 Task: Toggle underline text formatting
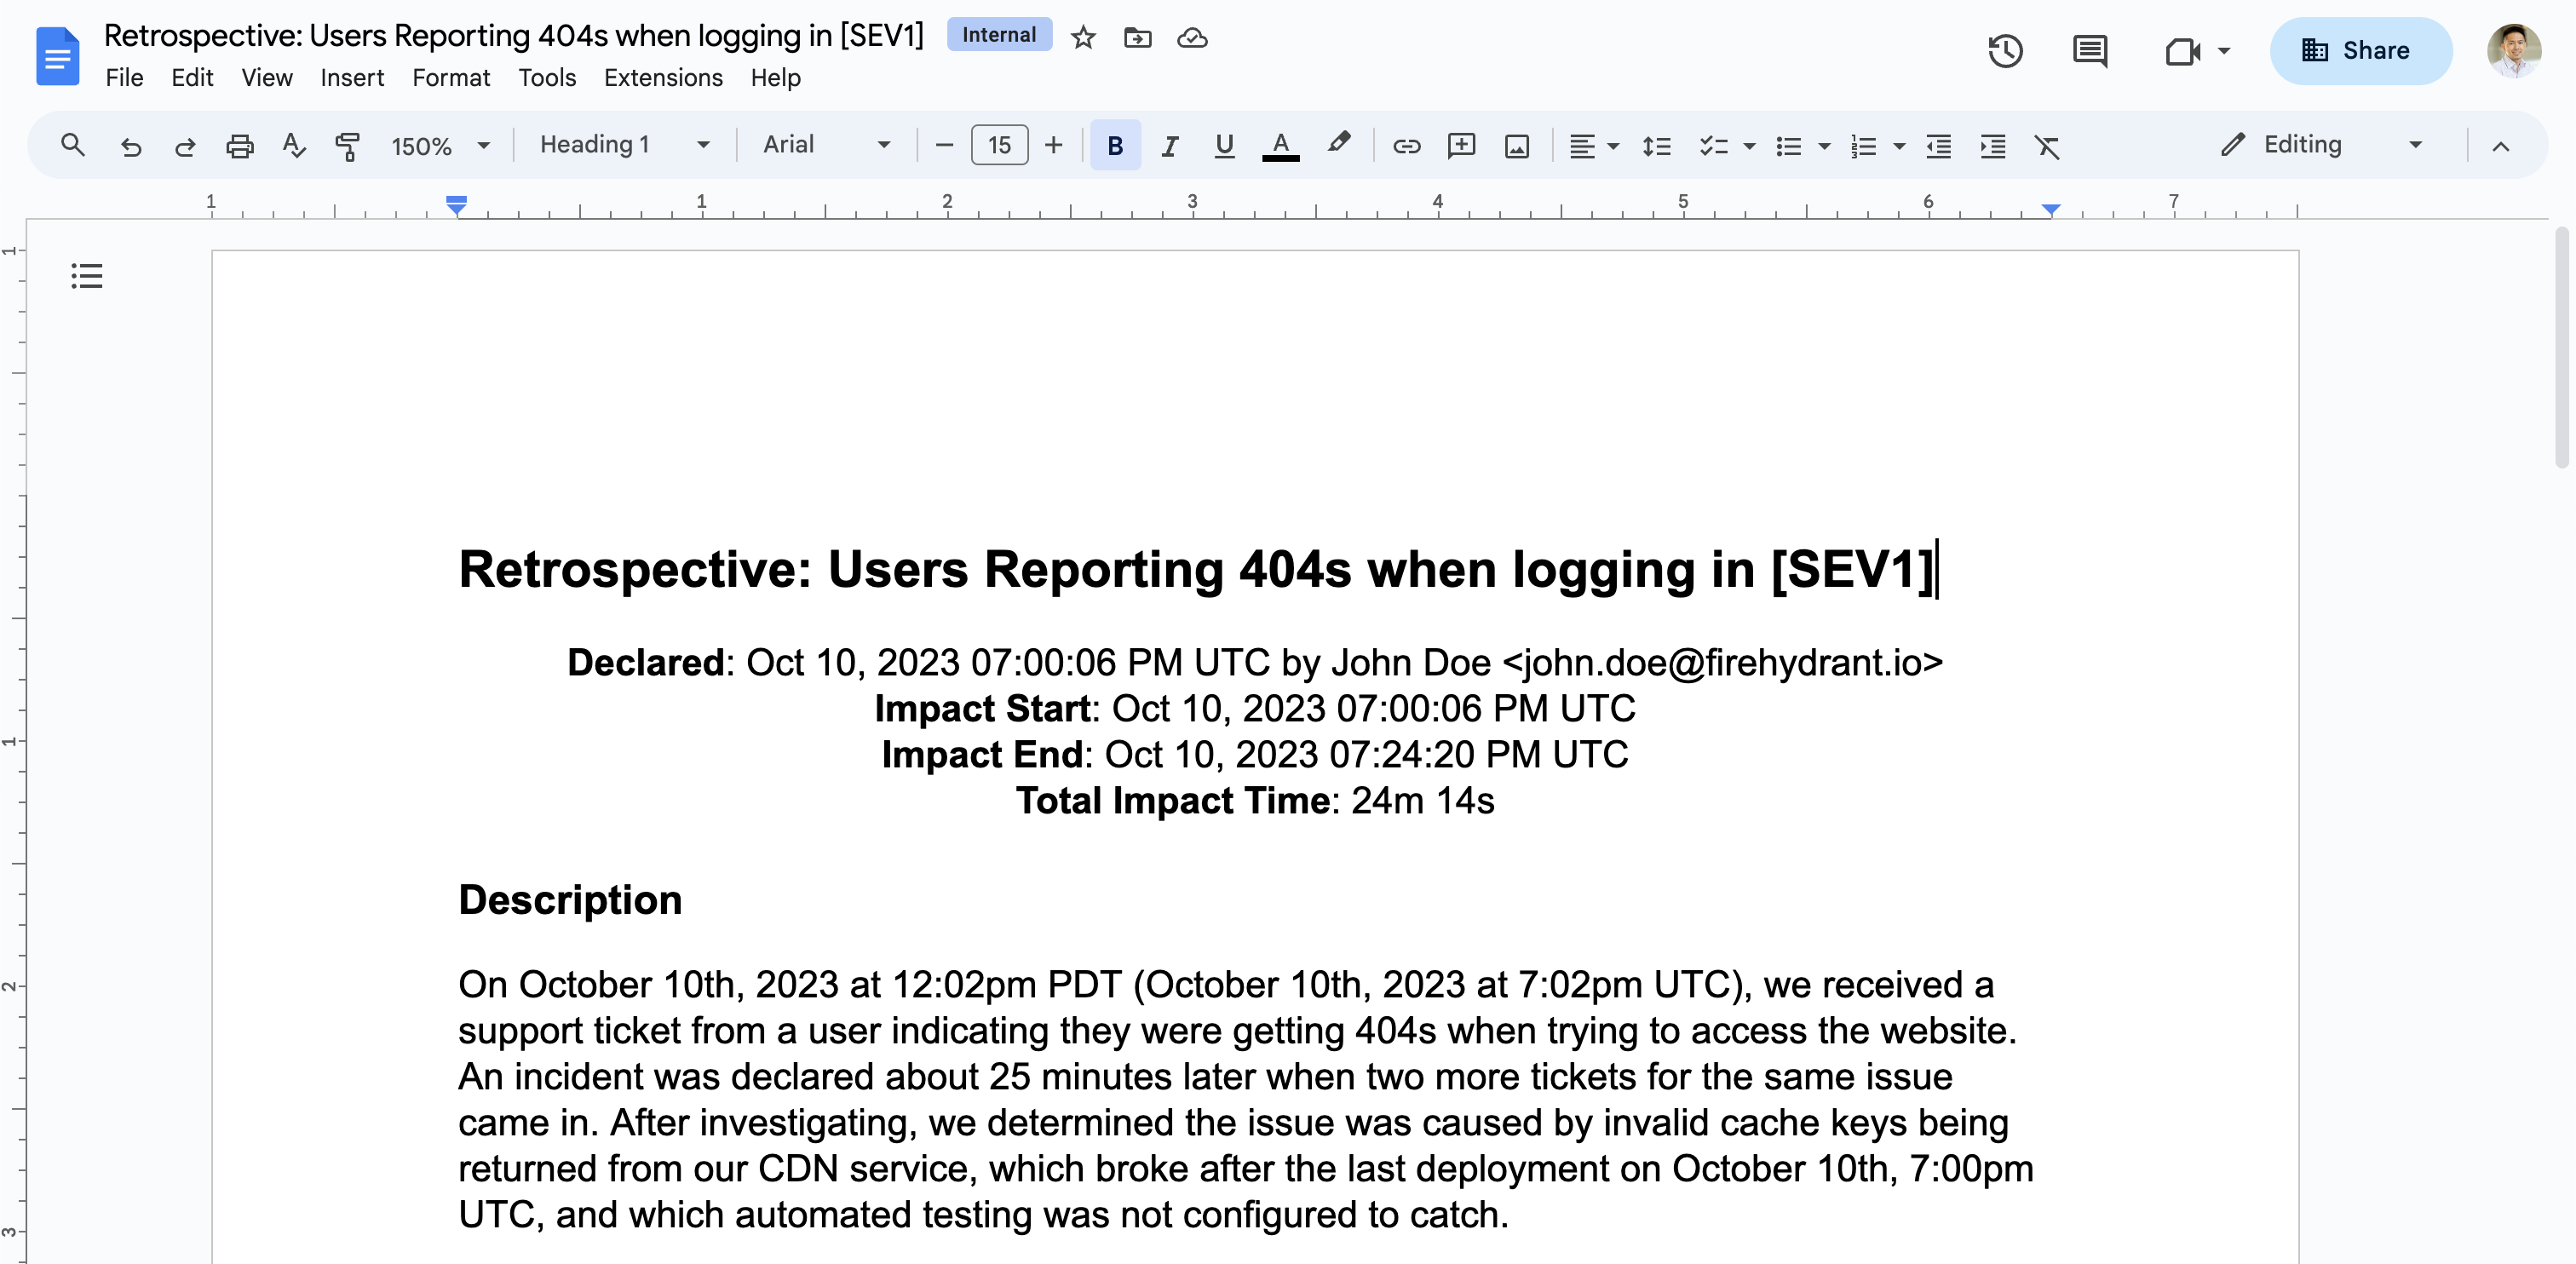click(1224, 145)
